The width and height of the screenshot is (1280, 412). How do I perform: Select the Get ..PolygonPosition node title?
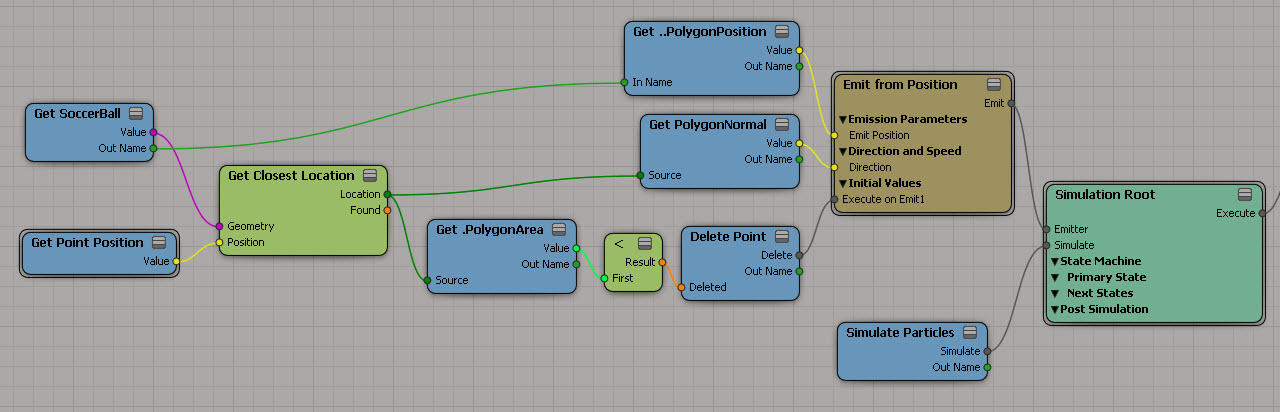(x=699, y=31)
